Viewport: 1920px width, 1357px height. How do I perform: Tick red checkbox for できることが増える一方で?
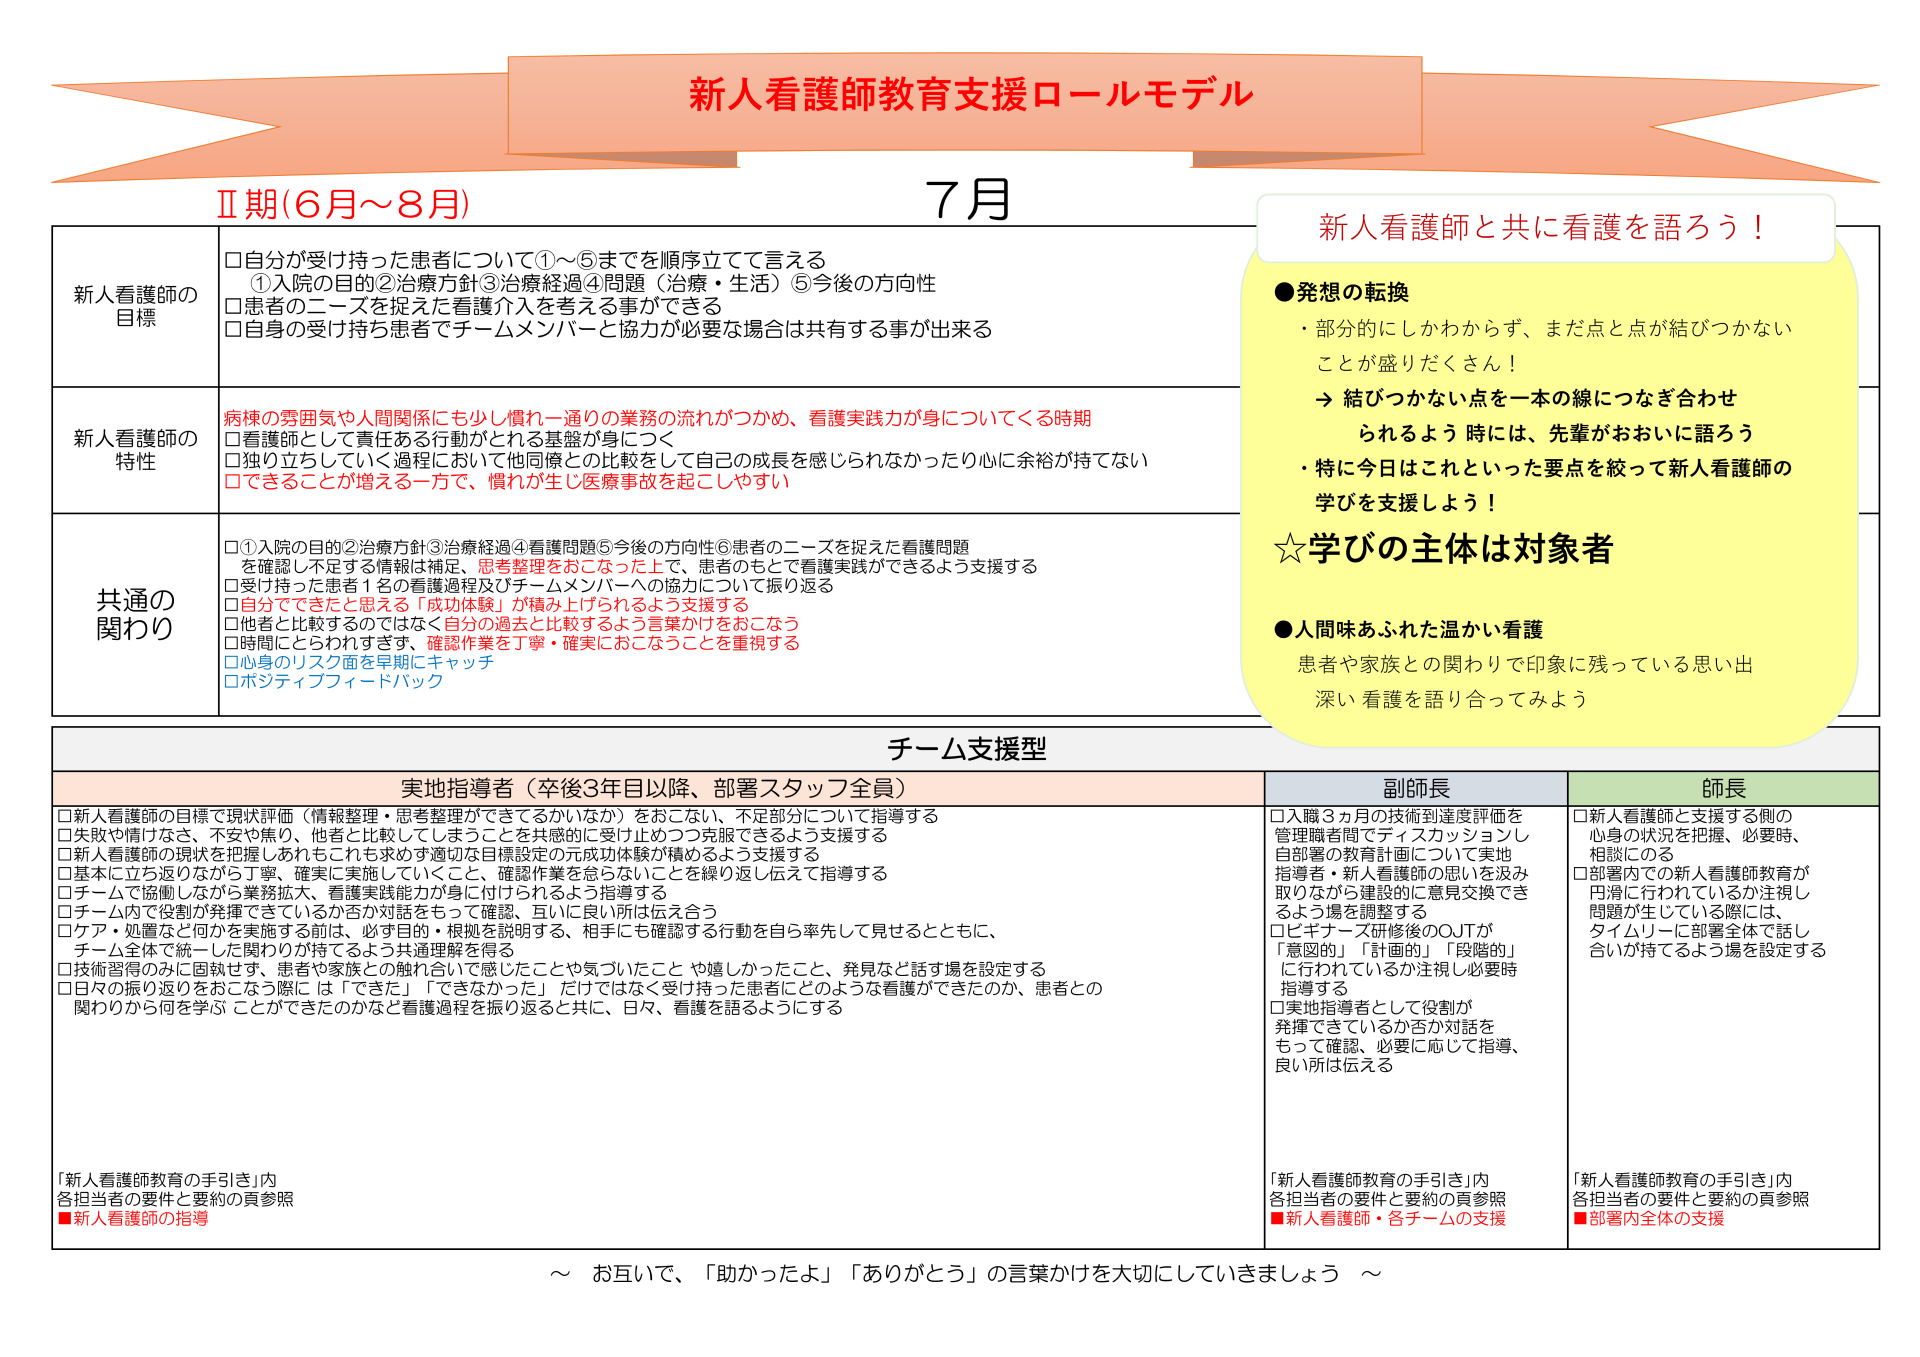click(232, 481)
